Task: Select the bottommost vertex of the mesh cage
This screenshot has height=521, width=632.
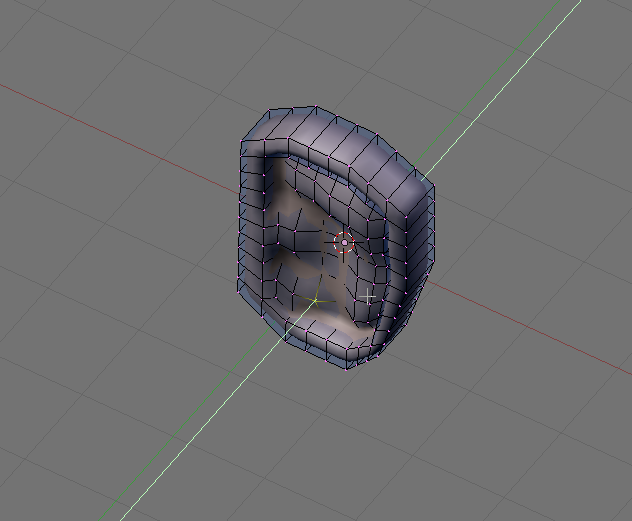Action: tap(346, 369)
